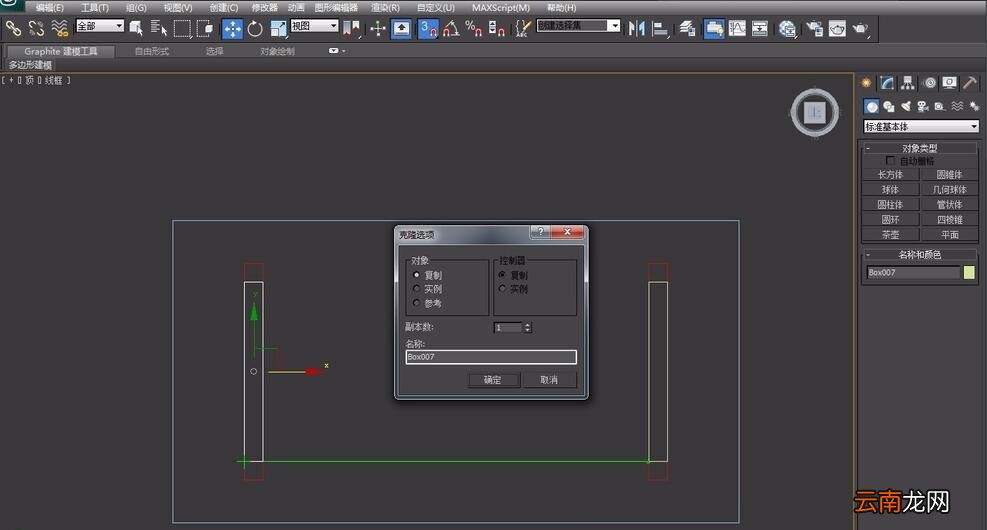Image resolution: width=987 pixels, height=530 pixels.
Task: Collapse 对象类型 rollout
Action: (x=920, y=148)
